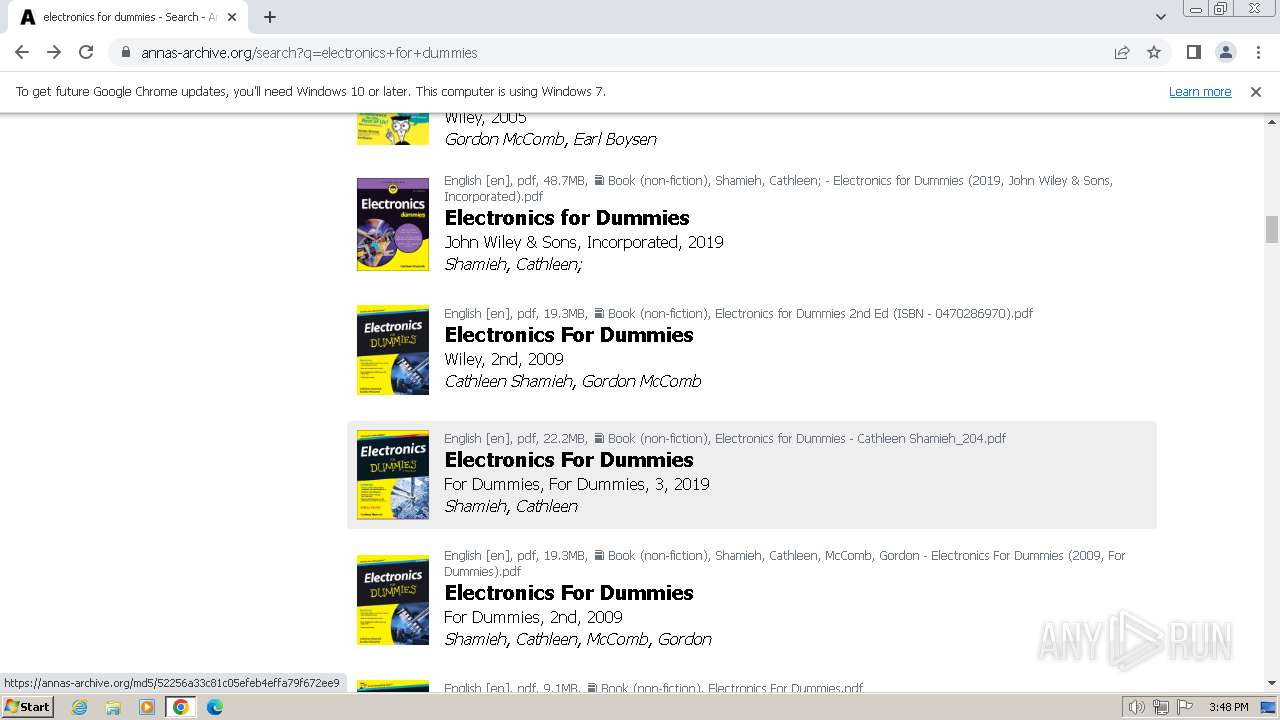This screenshot has height=720, width=1280.
Task: Click the scrollbar up arrow
Action: (x=1272, y=122)
